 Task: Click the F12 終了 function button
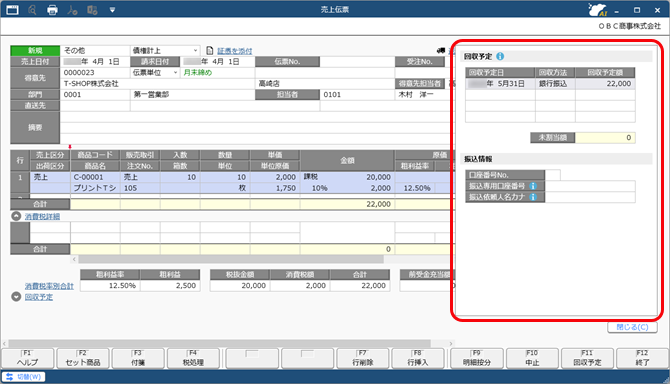(x=642, y=358)
